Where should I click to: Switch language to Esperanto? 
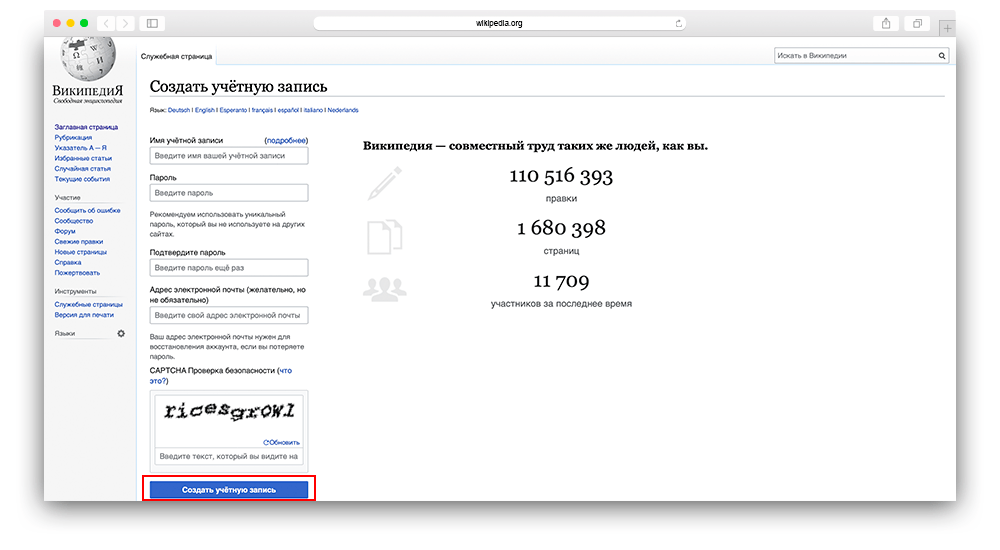(233, 110)
